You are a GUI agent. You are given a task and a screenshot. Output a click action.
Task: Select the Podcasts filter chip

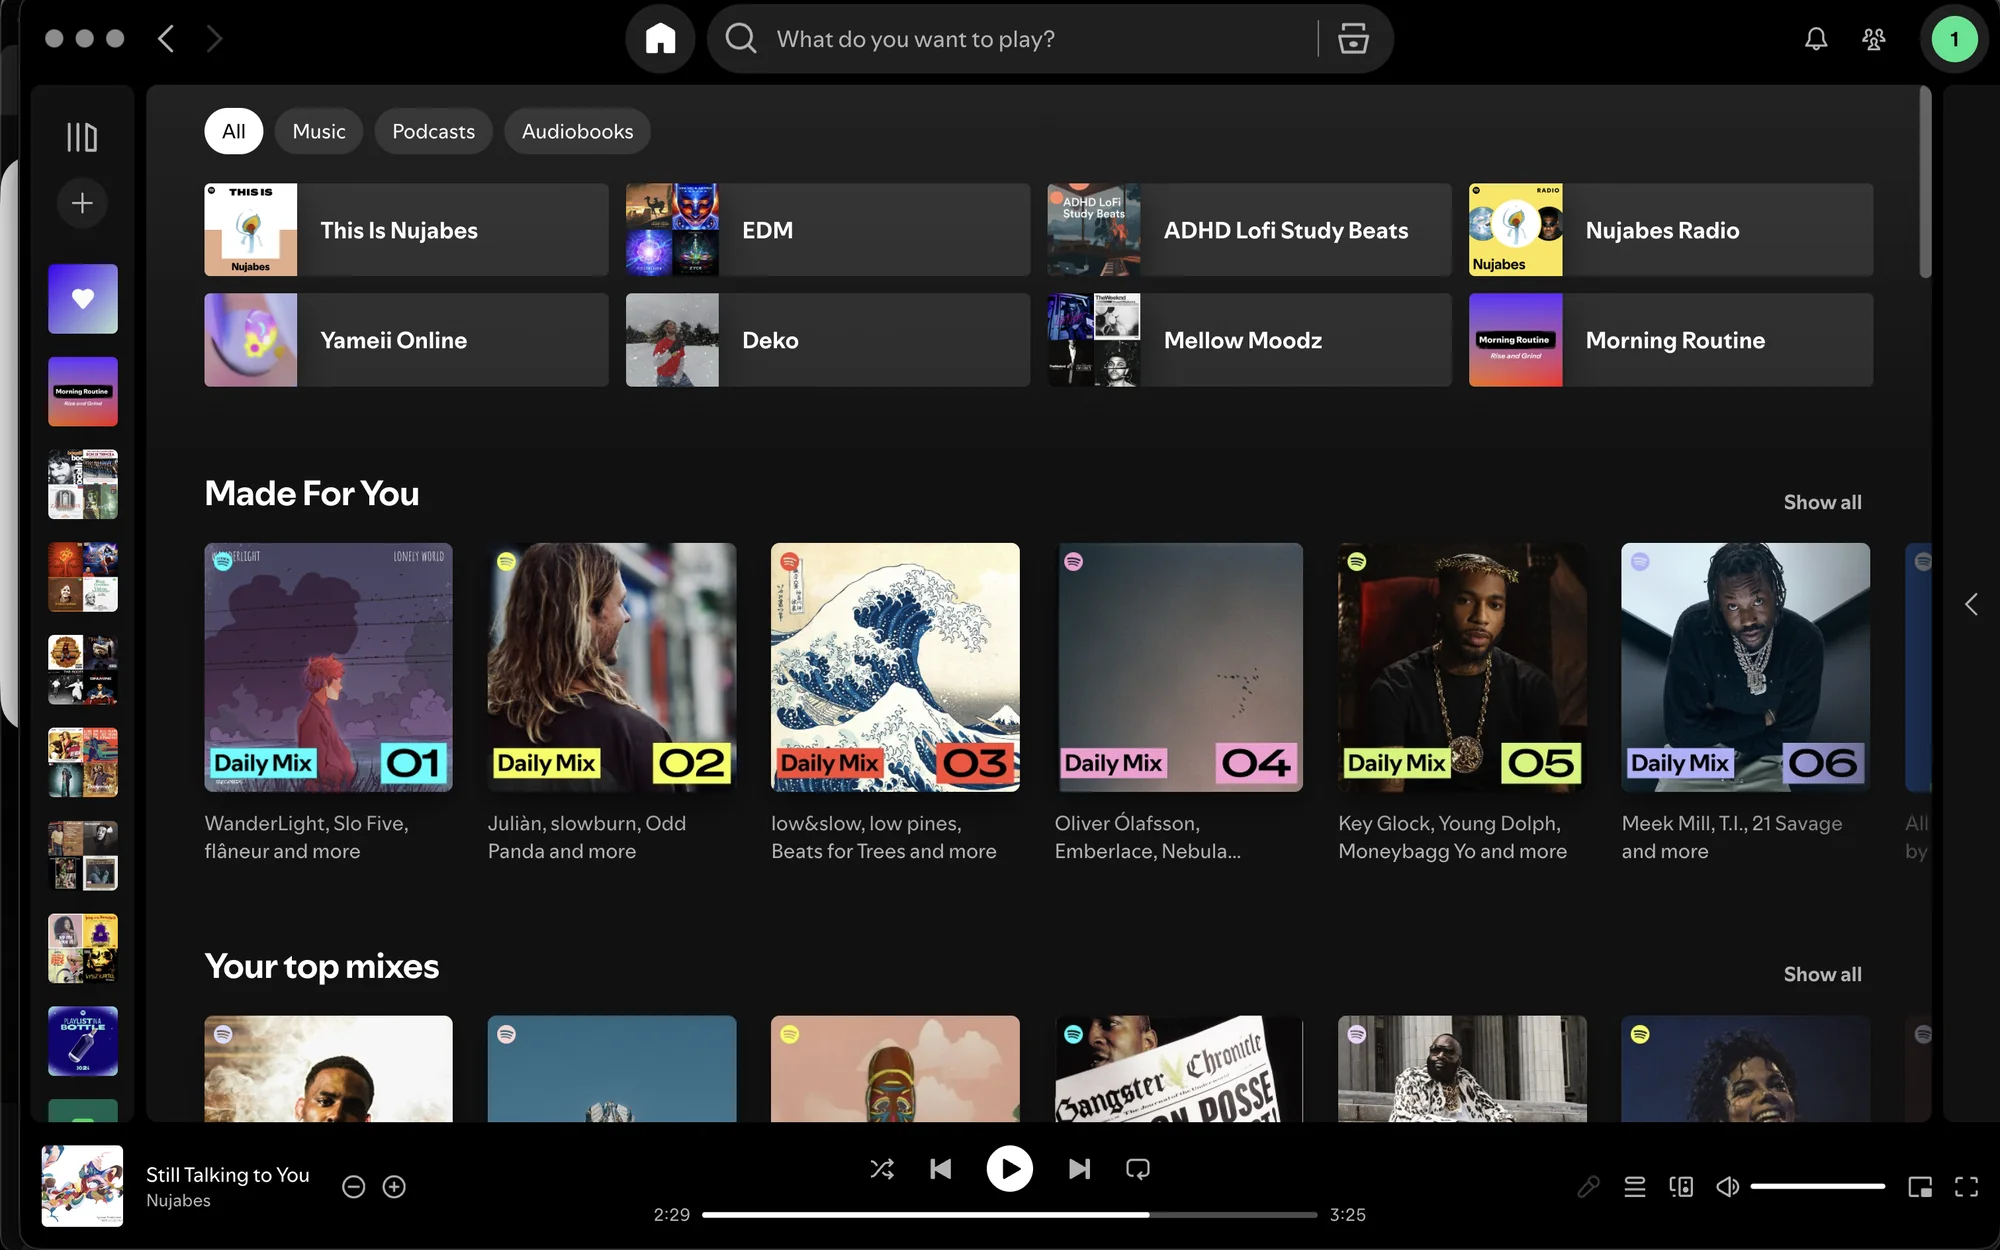[x=433, y=131]
